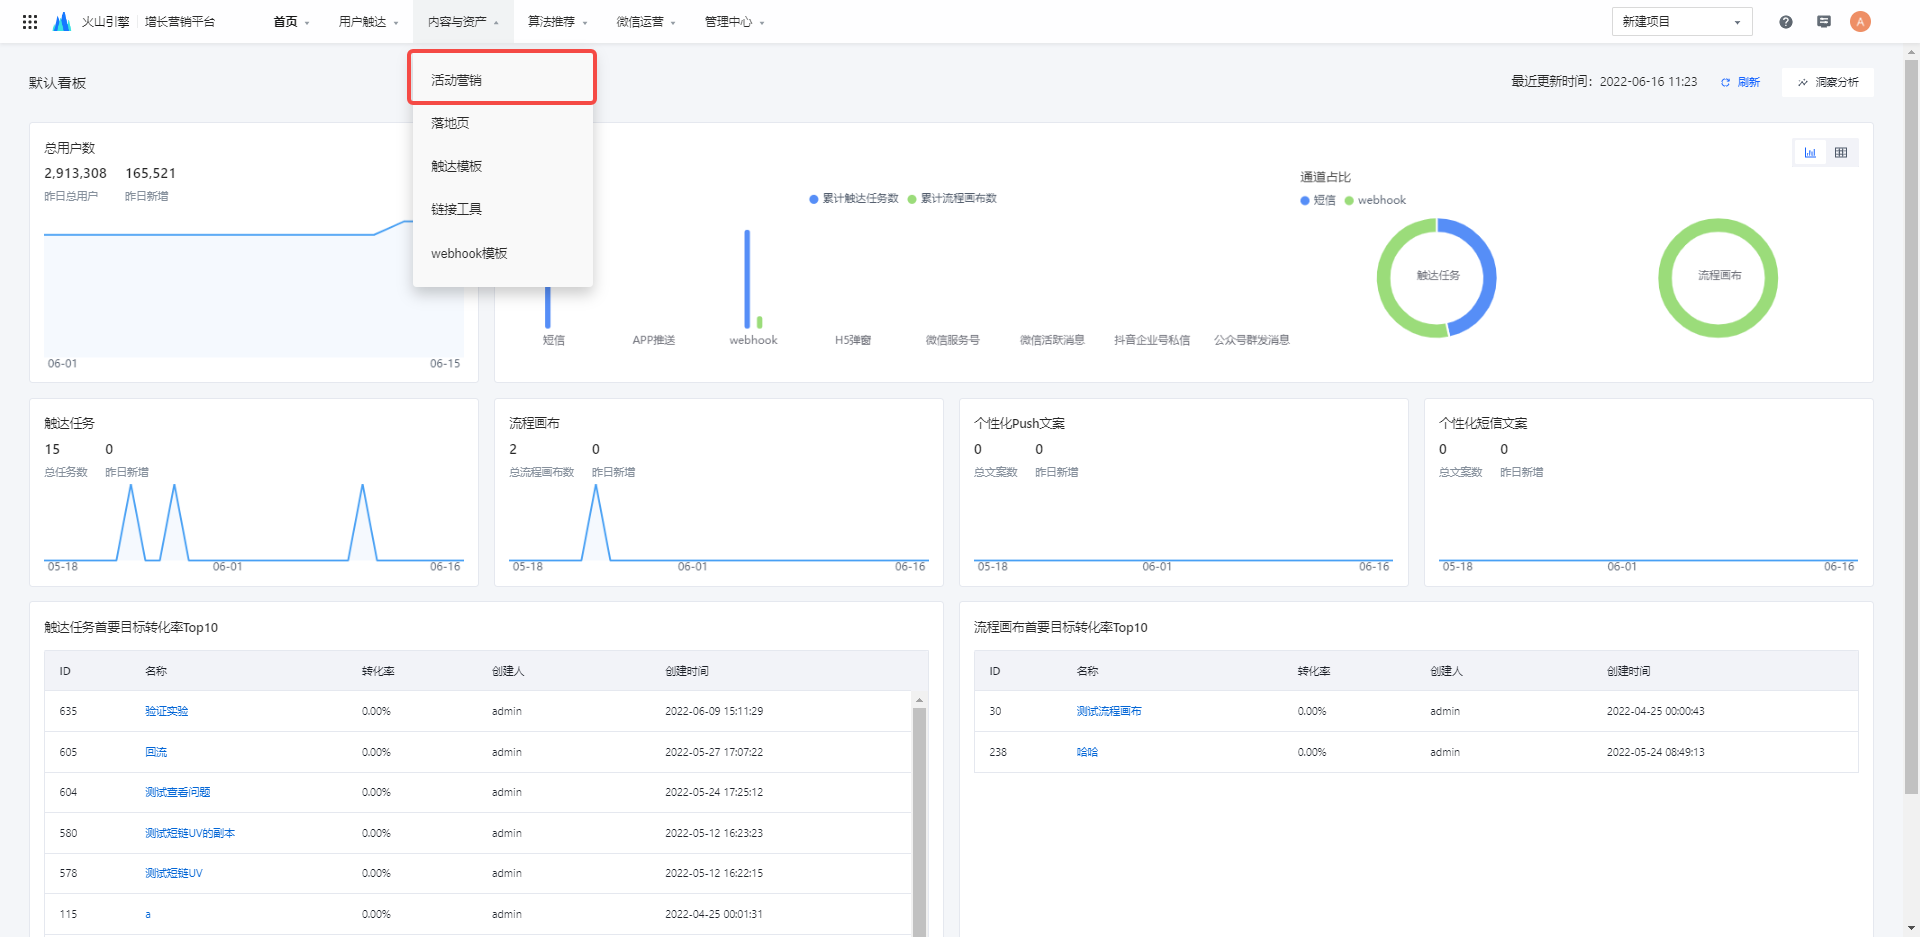Screen dimensions: 1920x937
Task: Click the refresh 刷新 button
Action: tap(1740, 82)
